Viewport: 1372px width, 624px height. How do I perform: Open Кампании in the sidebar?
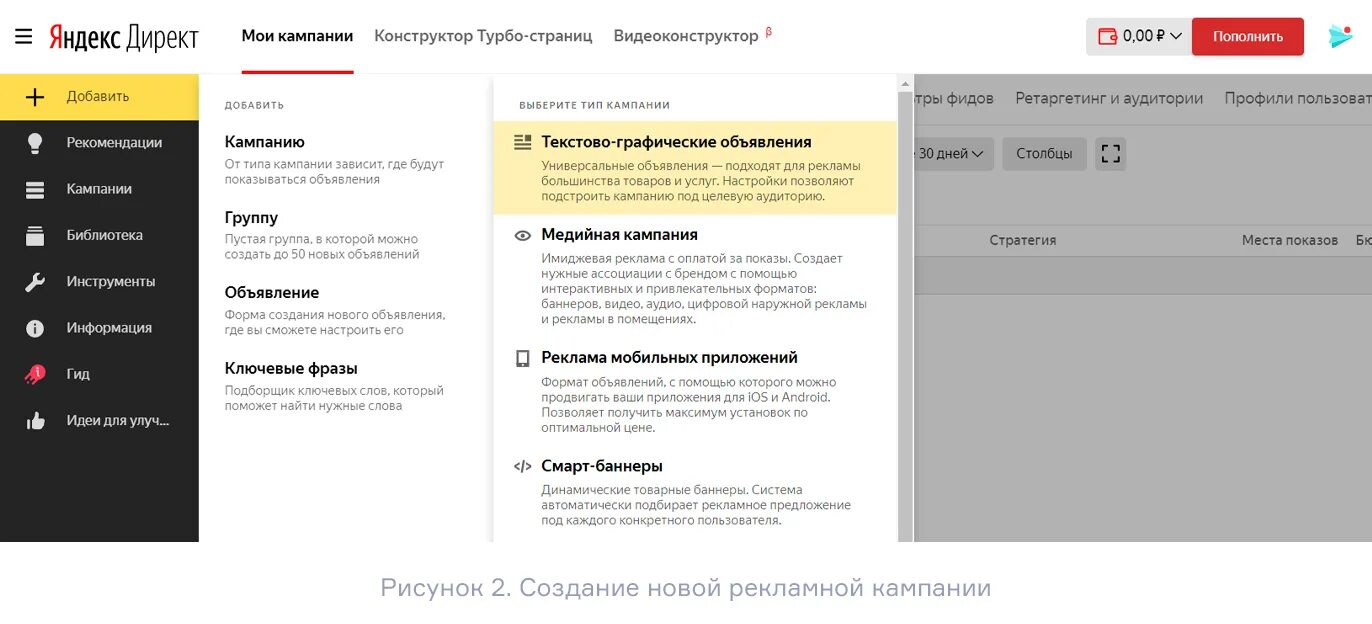point(99,189)
